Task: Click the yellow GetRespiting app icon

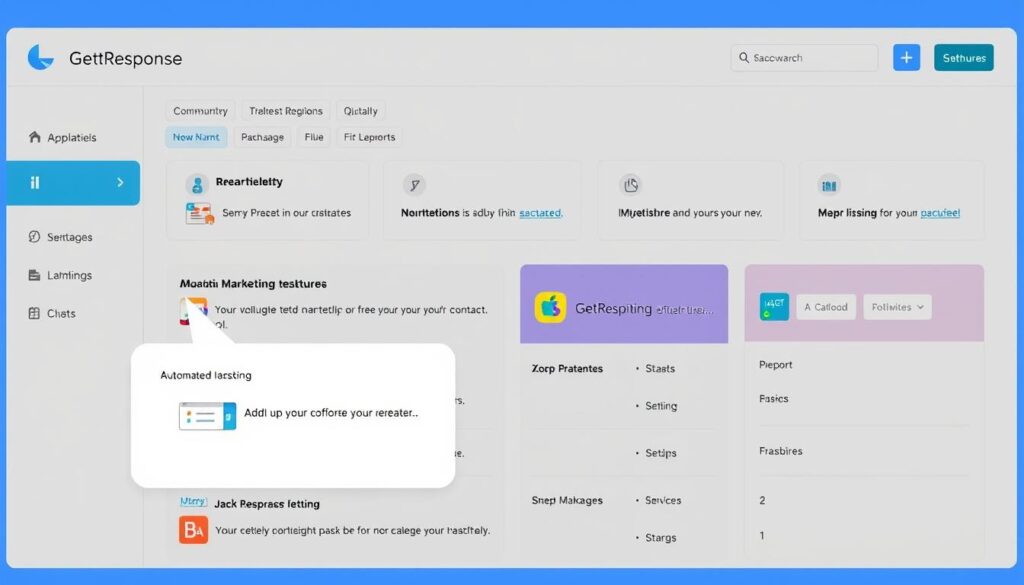Action: point(550,308)
